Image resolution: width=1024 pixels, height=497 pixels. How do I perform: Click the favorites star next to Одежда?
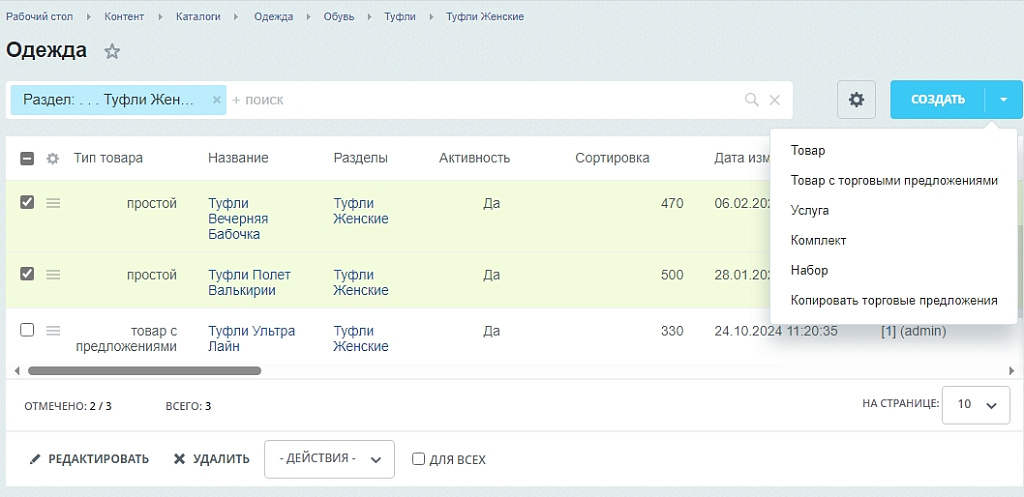tap(112, 52)
